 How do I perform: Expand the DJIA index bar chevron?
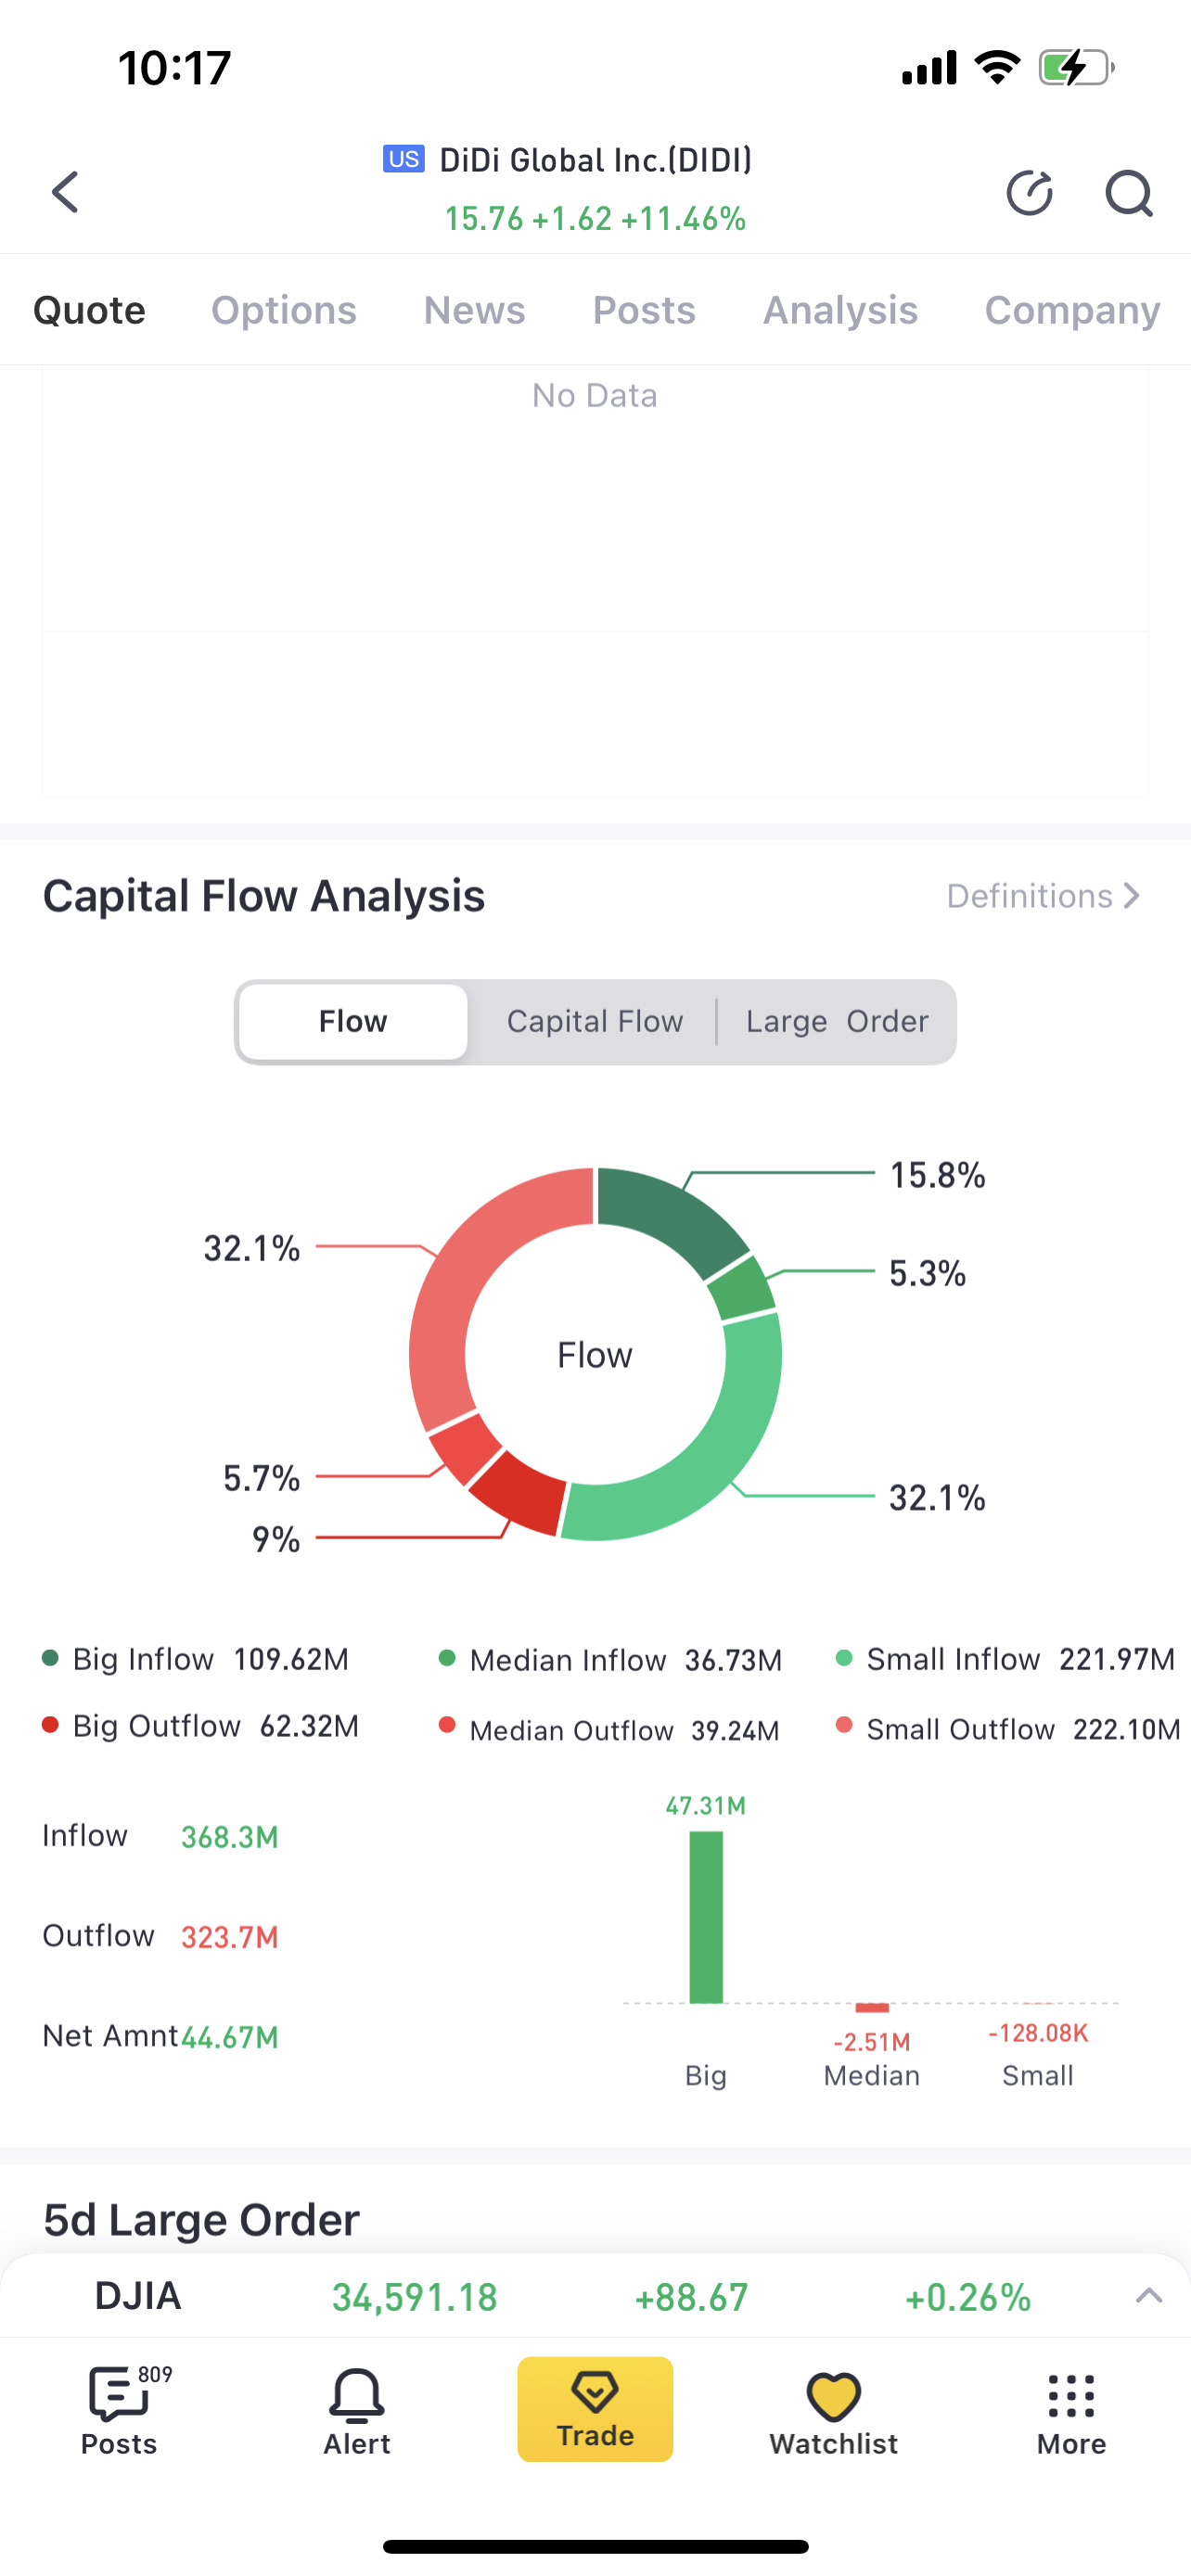(1149, 2296)
